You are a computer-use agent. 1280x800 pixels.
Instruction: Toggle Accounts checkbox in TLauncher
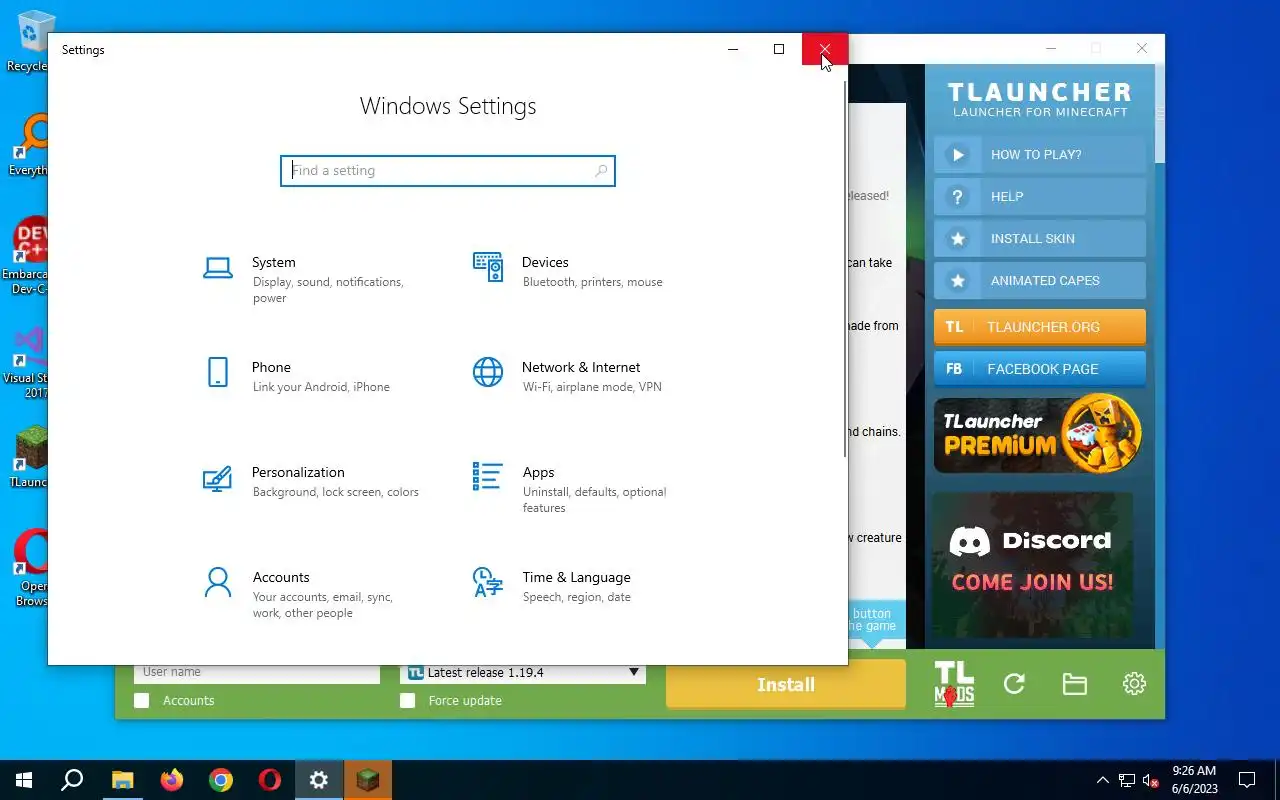pyautogui.click(x=142, y=701)
